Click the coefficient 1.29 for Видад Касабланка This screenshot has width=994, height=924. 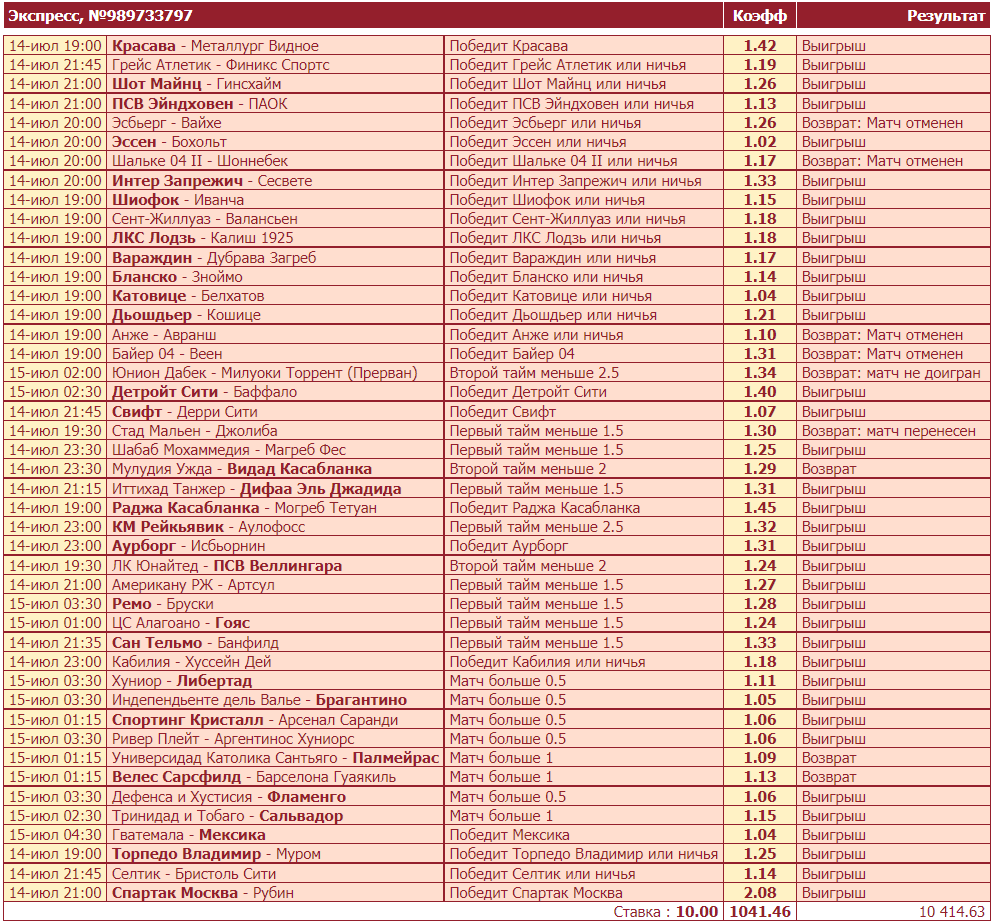pos(759,469)
